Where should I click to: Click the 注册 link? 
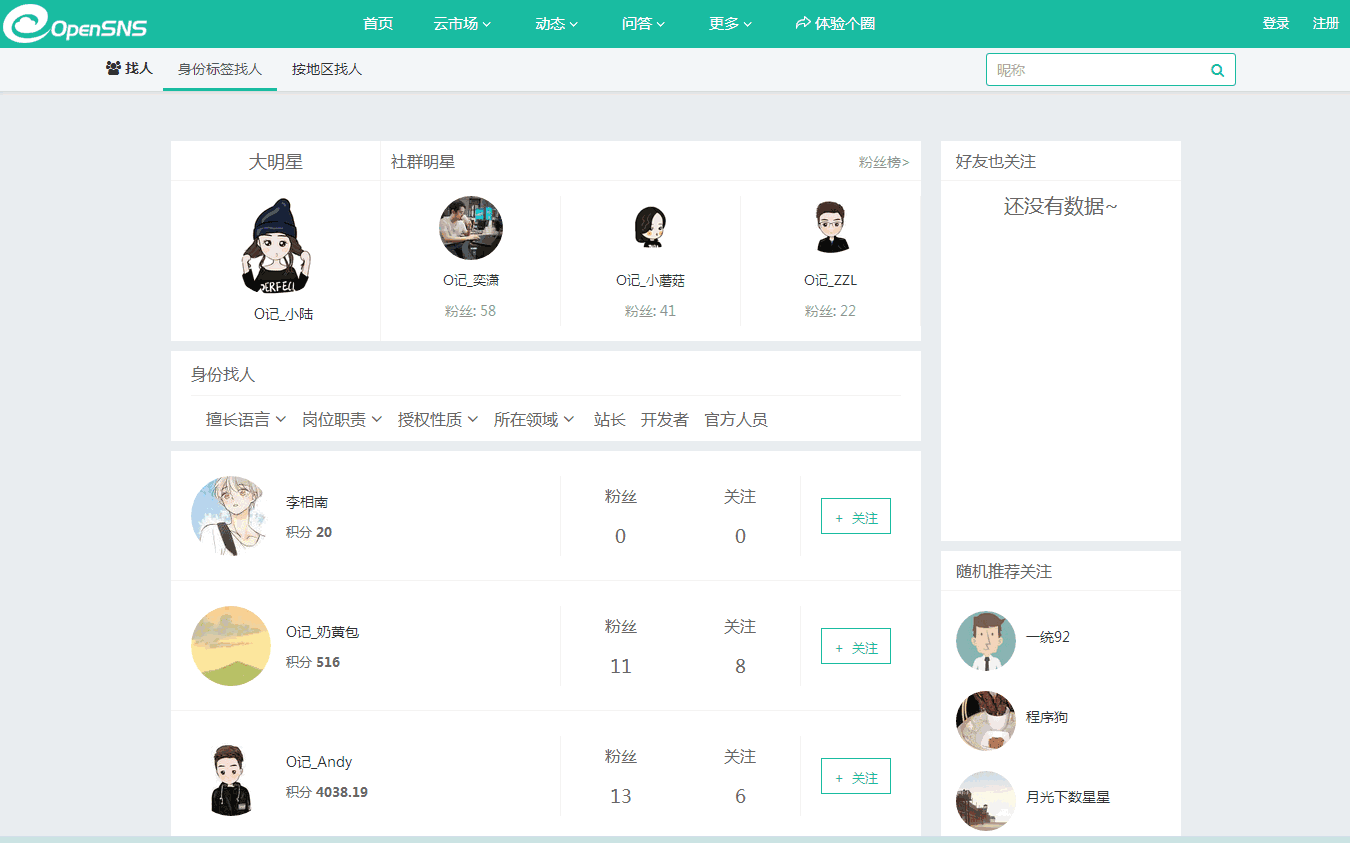(1325, 24)
